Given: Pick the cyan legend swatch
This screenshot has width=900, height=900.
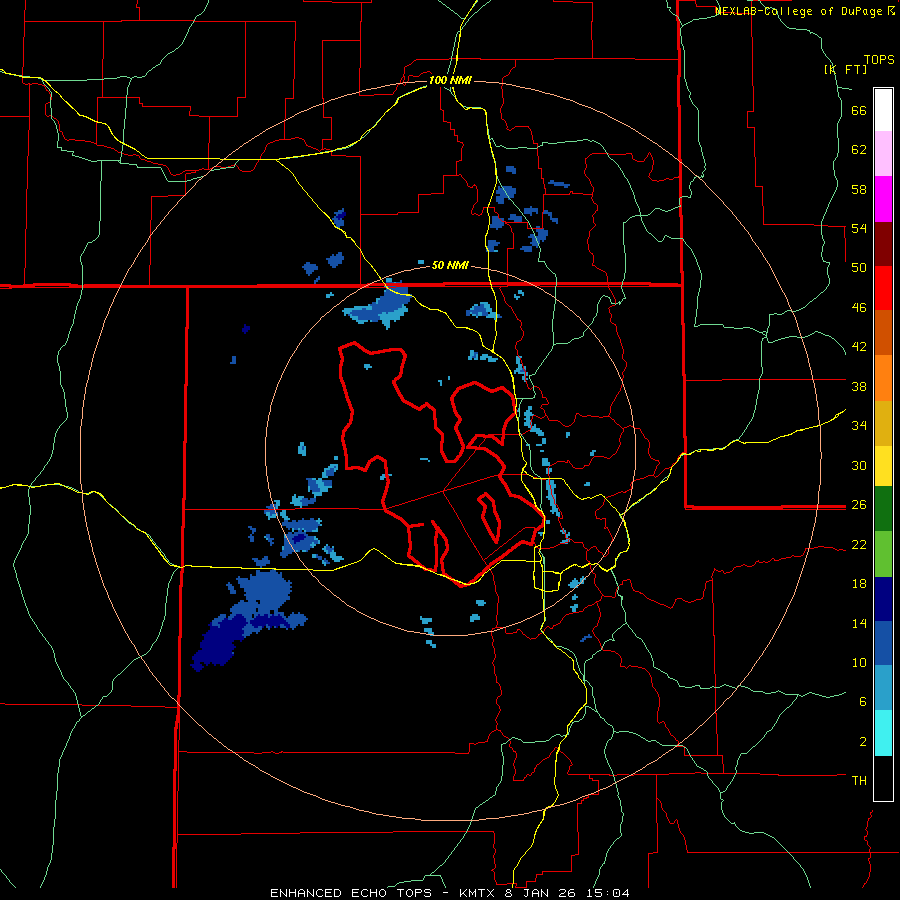Looking at the screenshot, I should [883, 733].
